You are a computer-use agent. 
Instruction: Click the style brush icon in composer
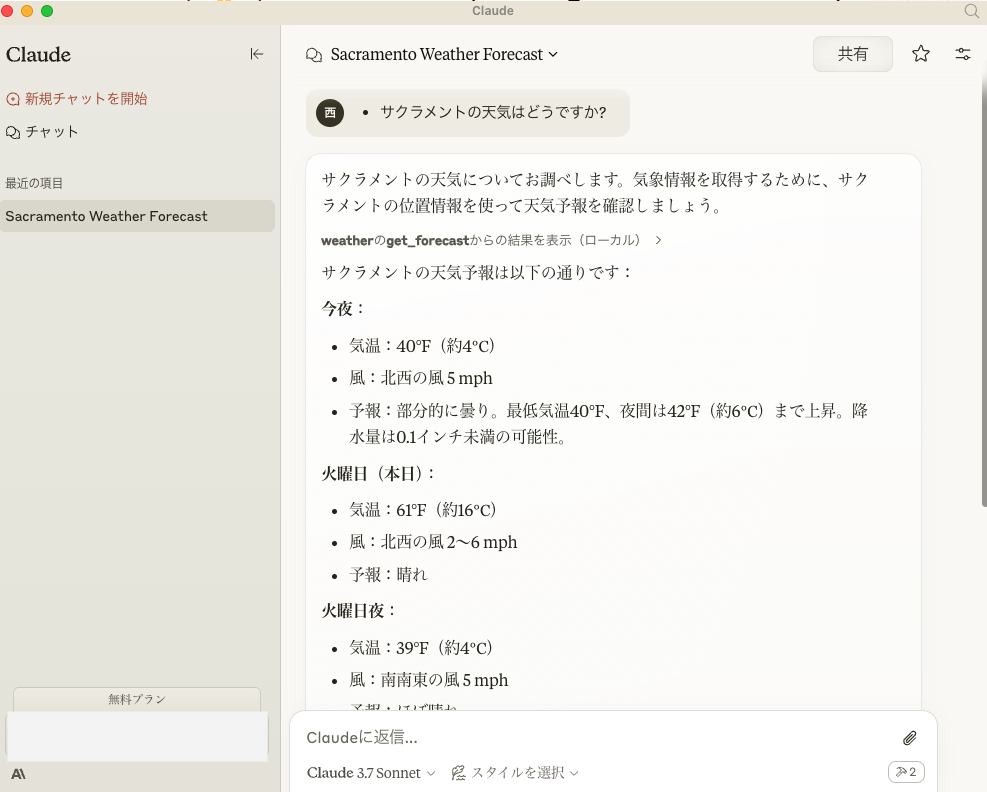click(459, 772)
